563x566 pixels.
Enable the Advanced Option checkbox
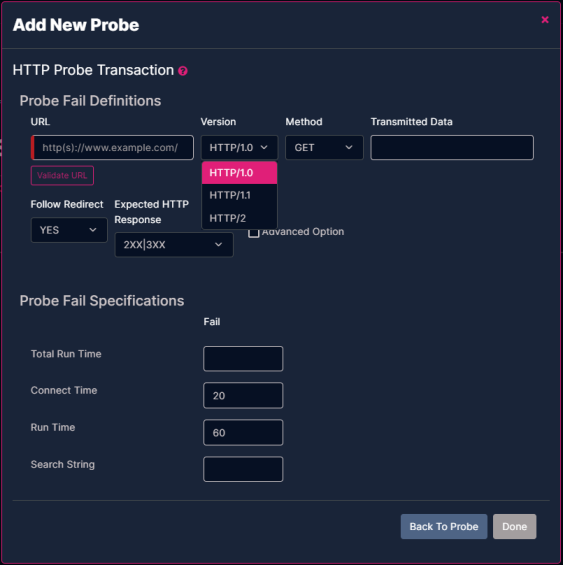[x=254, y=232]
